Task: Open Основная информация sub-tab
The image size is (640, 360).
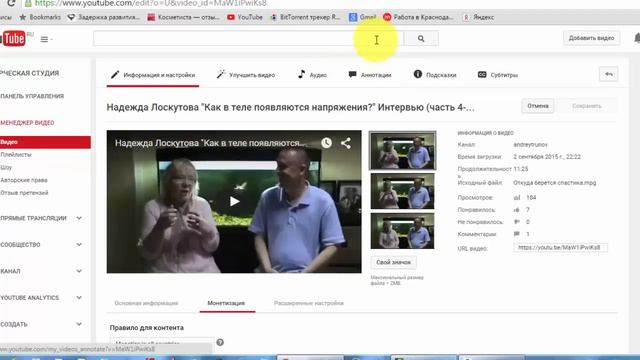Action: (146, 303)
